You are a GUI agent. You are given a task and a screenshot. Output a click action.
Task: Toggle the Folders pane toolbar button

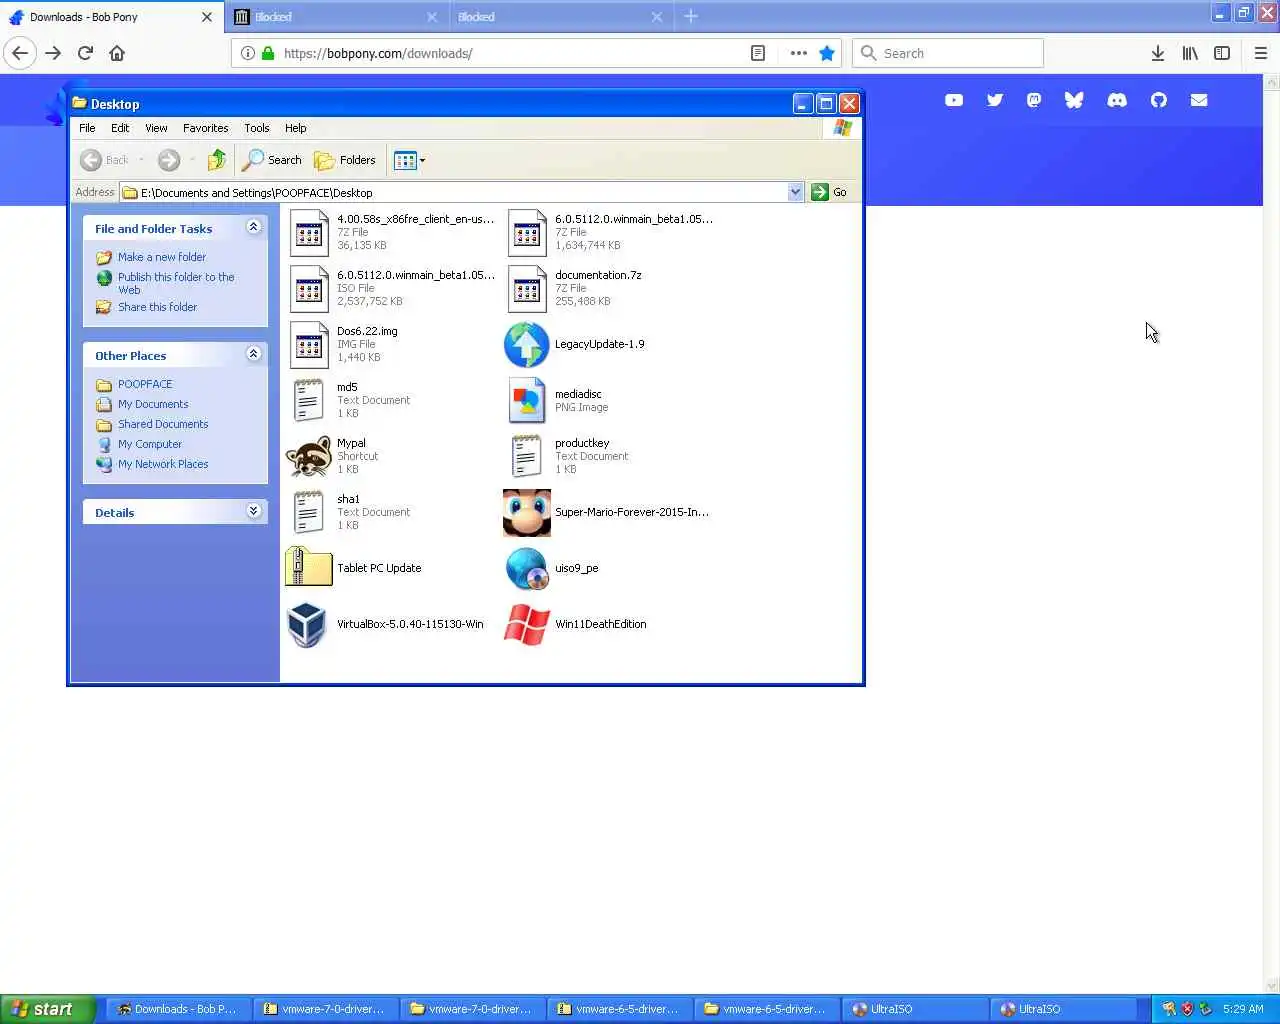[x=345, y=160]
